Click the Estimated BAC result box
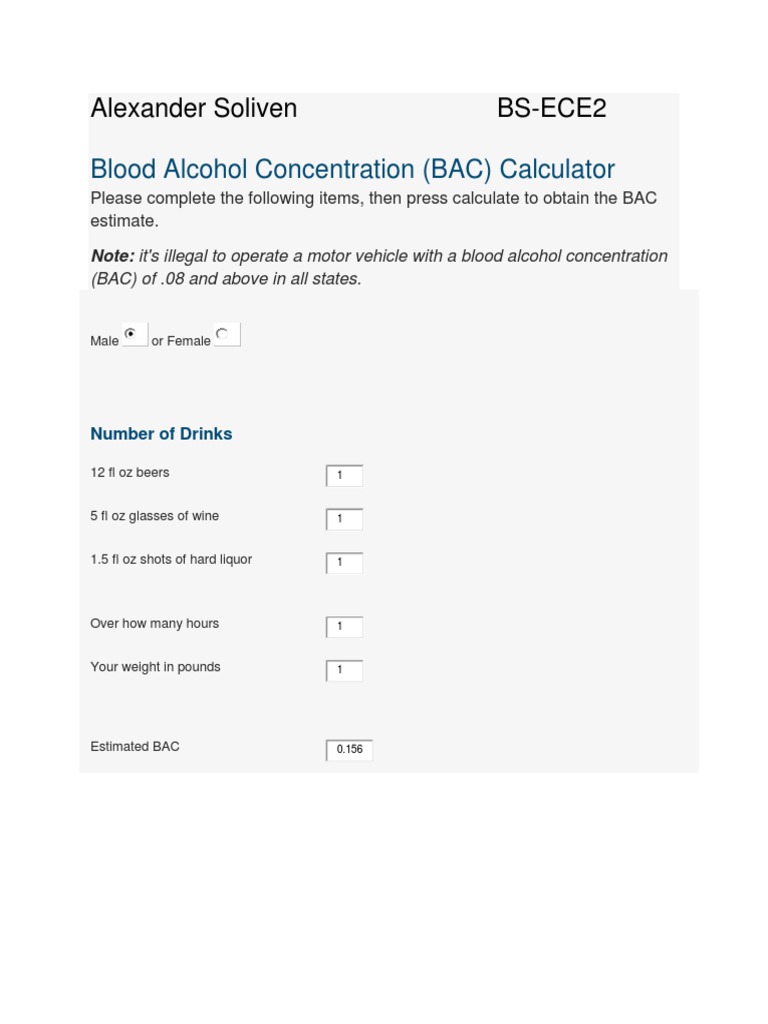The height and width of the screenshot is (1024, 768). (349, 749)
